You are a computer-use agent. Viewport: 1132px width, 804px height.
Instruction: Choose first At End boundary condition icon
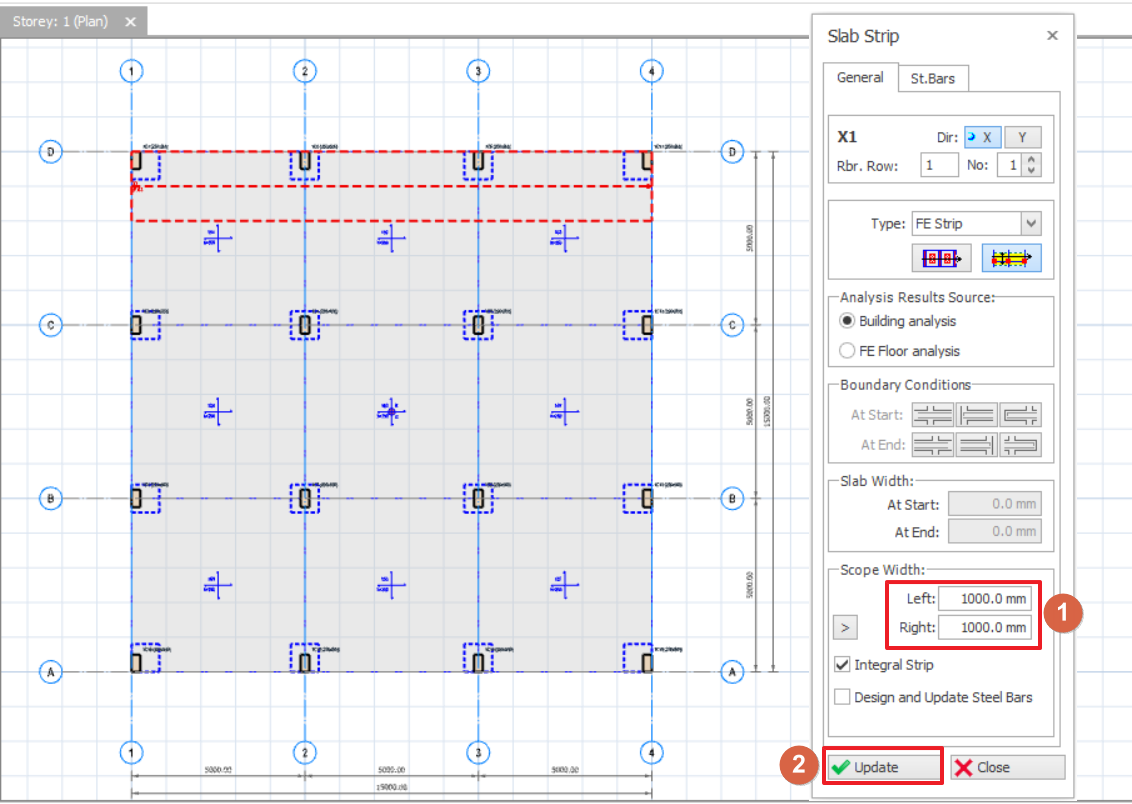932,445
